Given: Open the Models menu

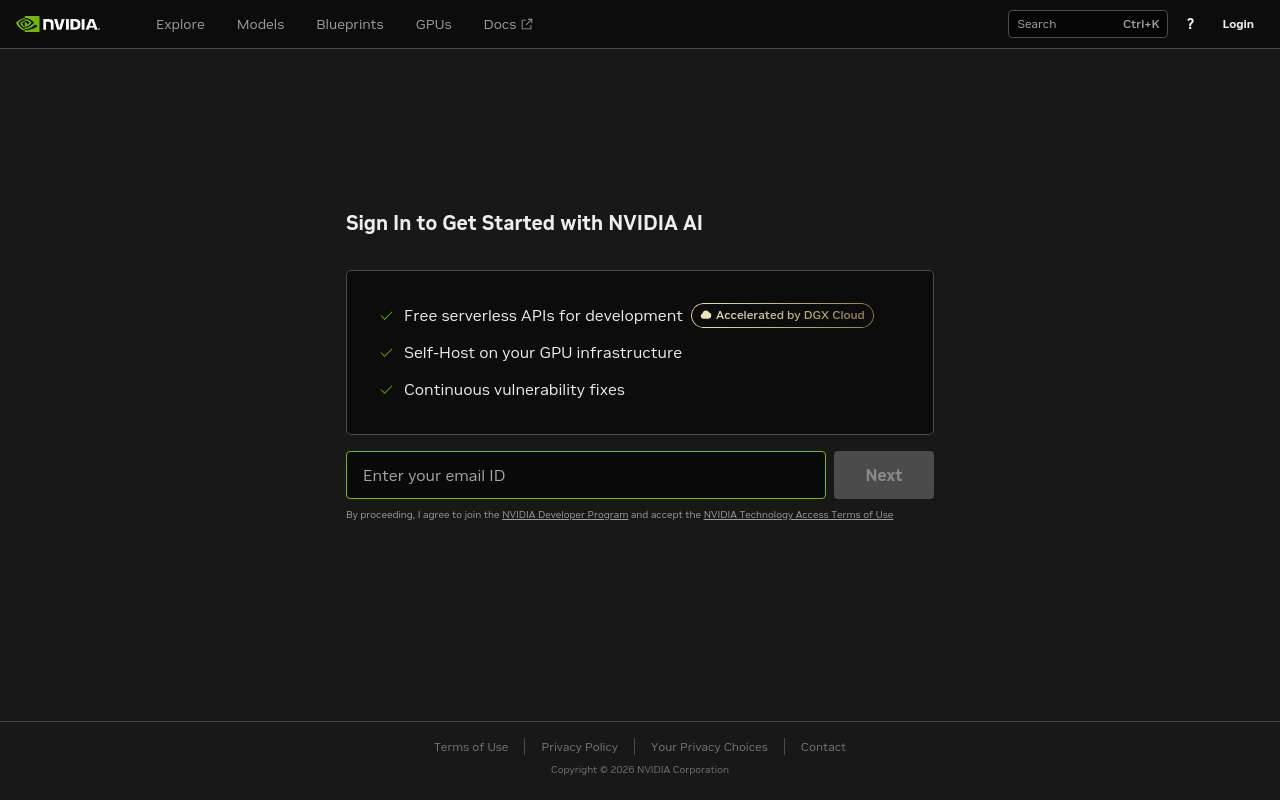Looking at the screenshot, I should (260, 23).
